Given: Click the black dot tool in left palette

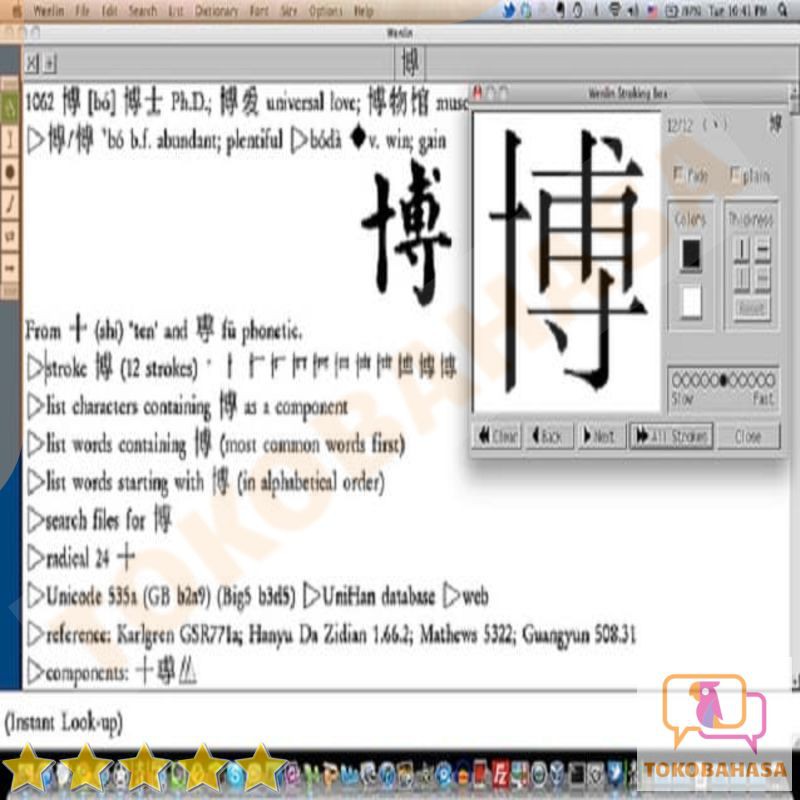Looking at the screenshot, I should point(10,172).
